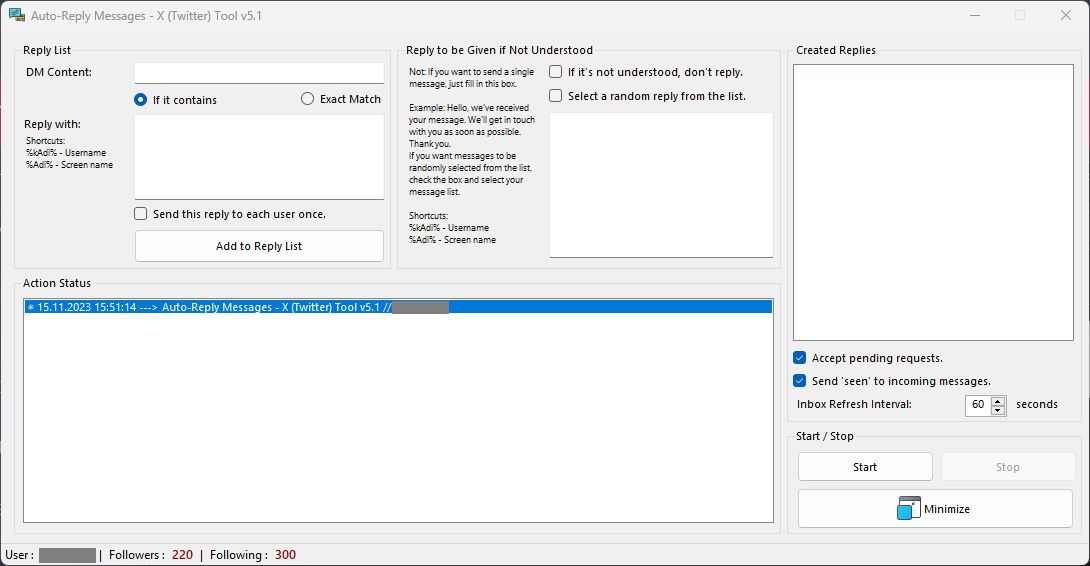Click the app icon in title bar
The height and width of the screenshot is (566, 1090).
(17, 15)
